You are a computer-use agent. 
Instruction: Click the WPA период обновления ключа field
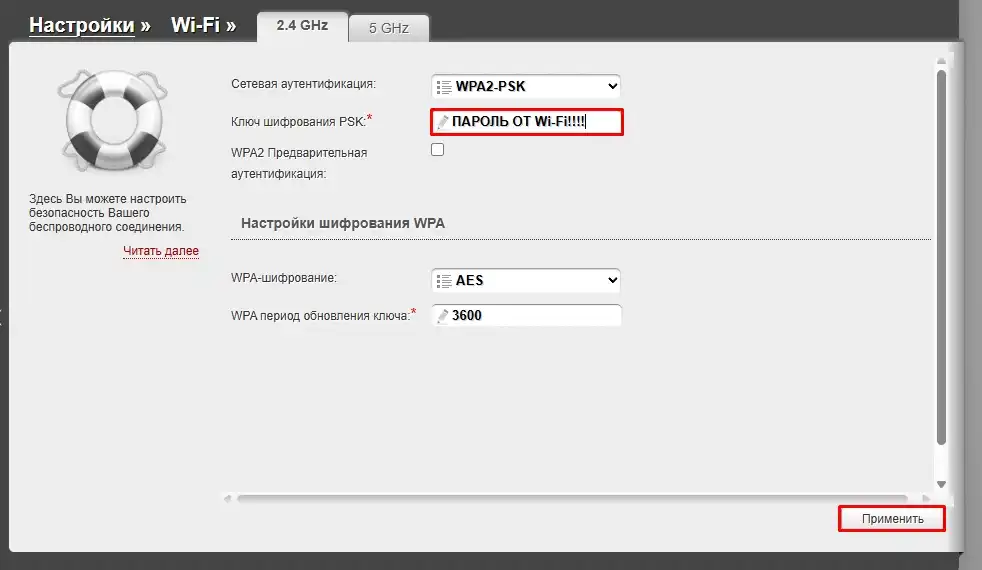click(527, 315)
